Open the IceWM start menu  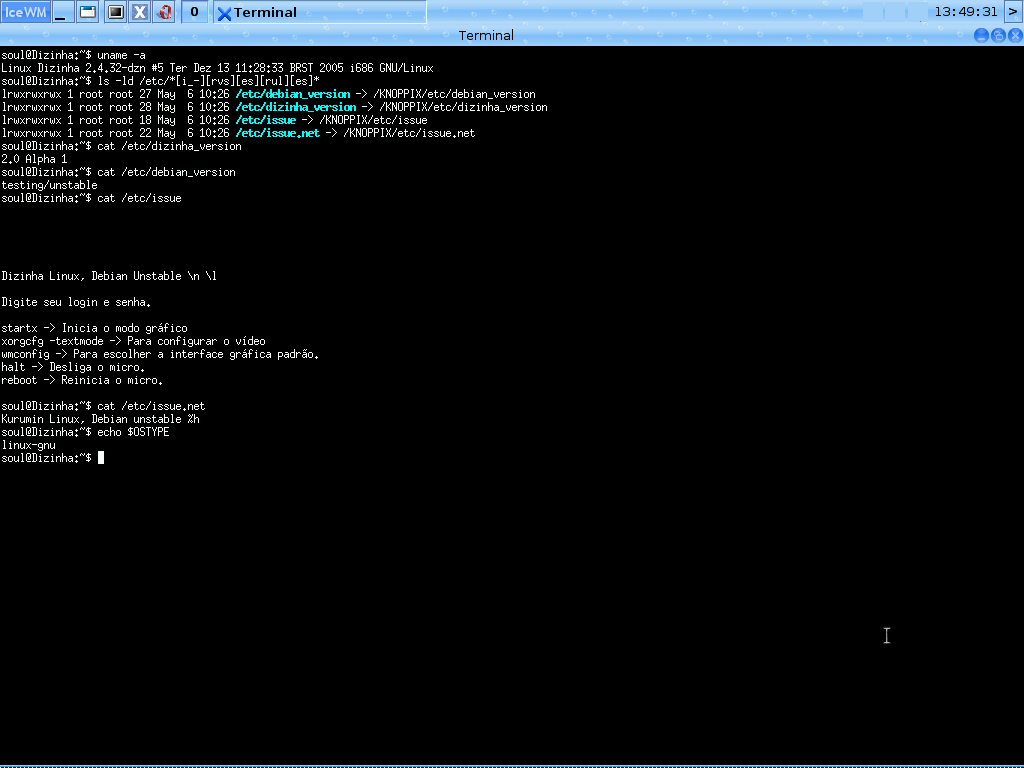[25, 12]
